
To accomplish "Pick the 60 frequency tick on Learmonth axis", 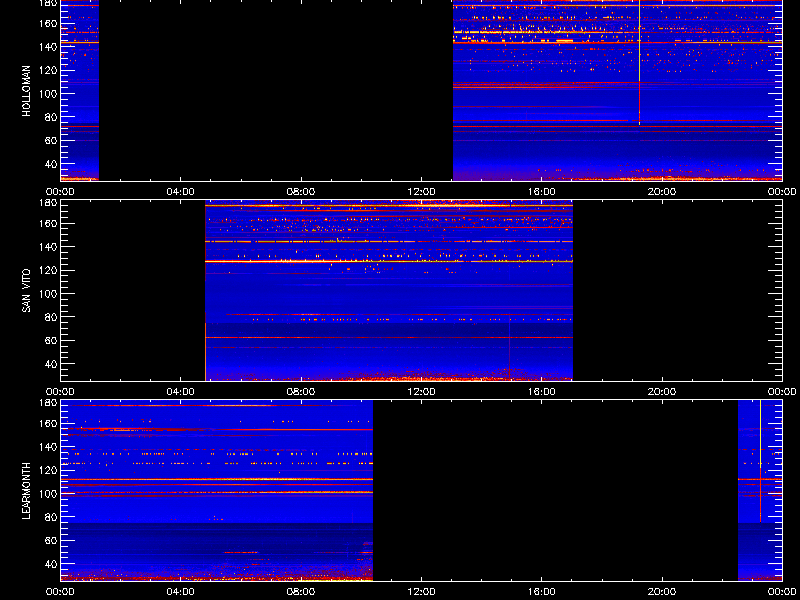I will 52,540.
